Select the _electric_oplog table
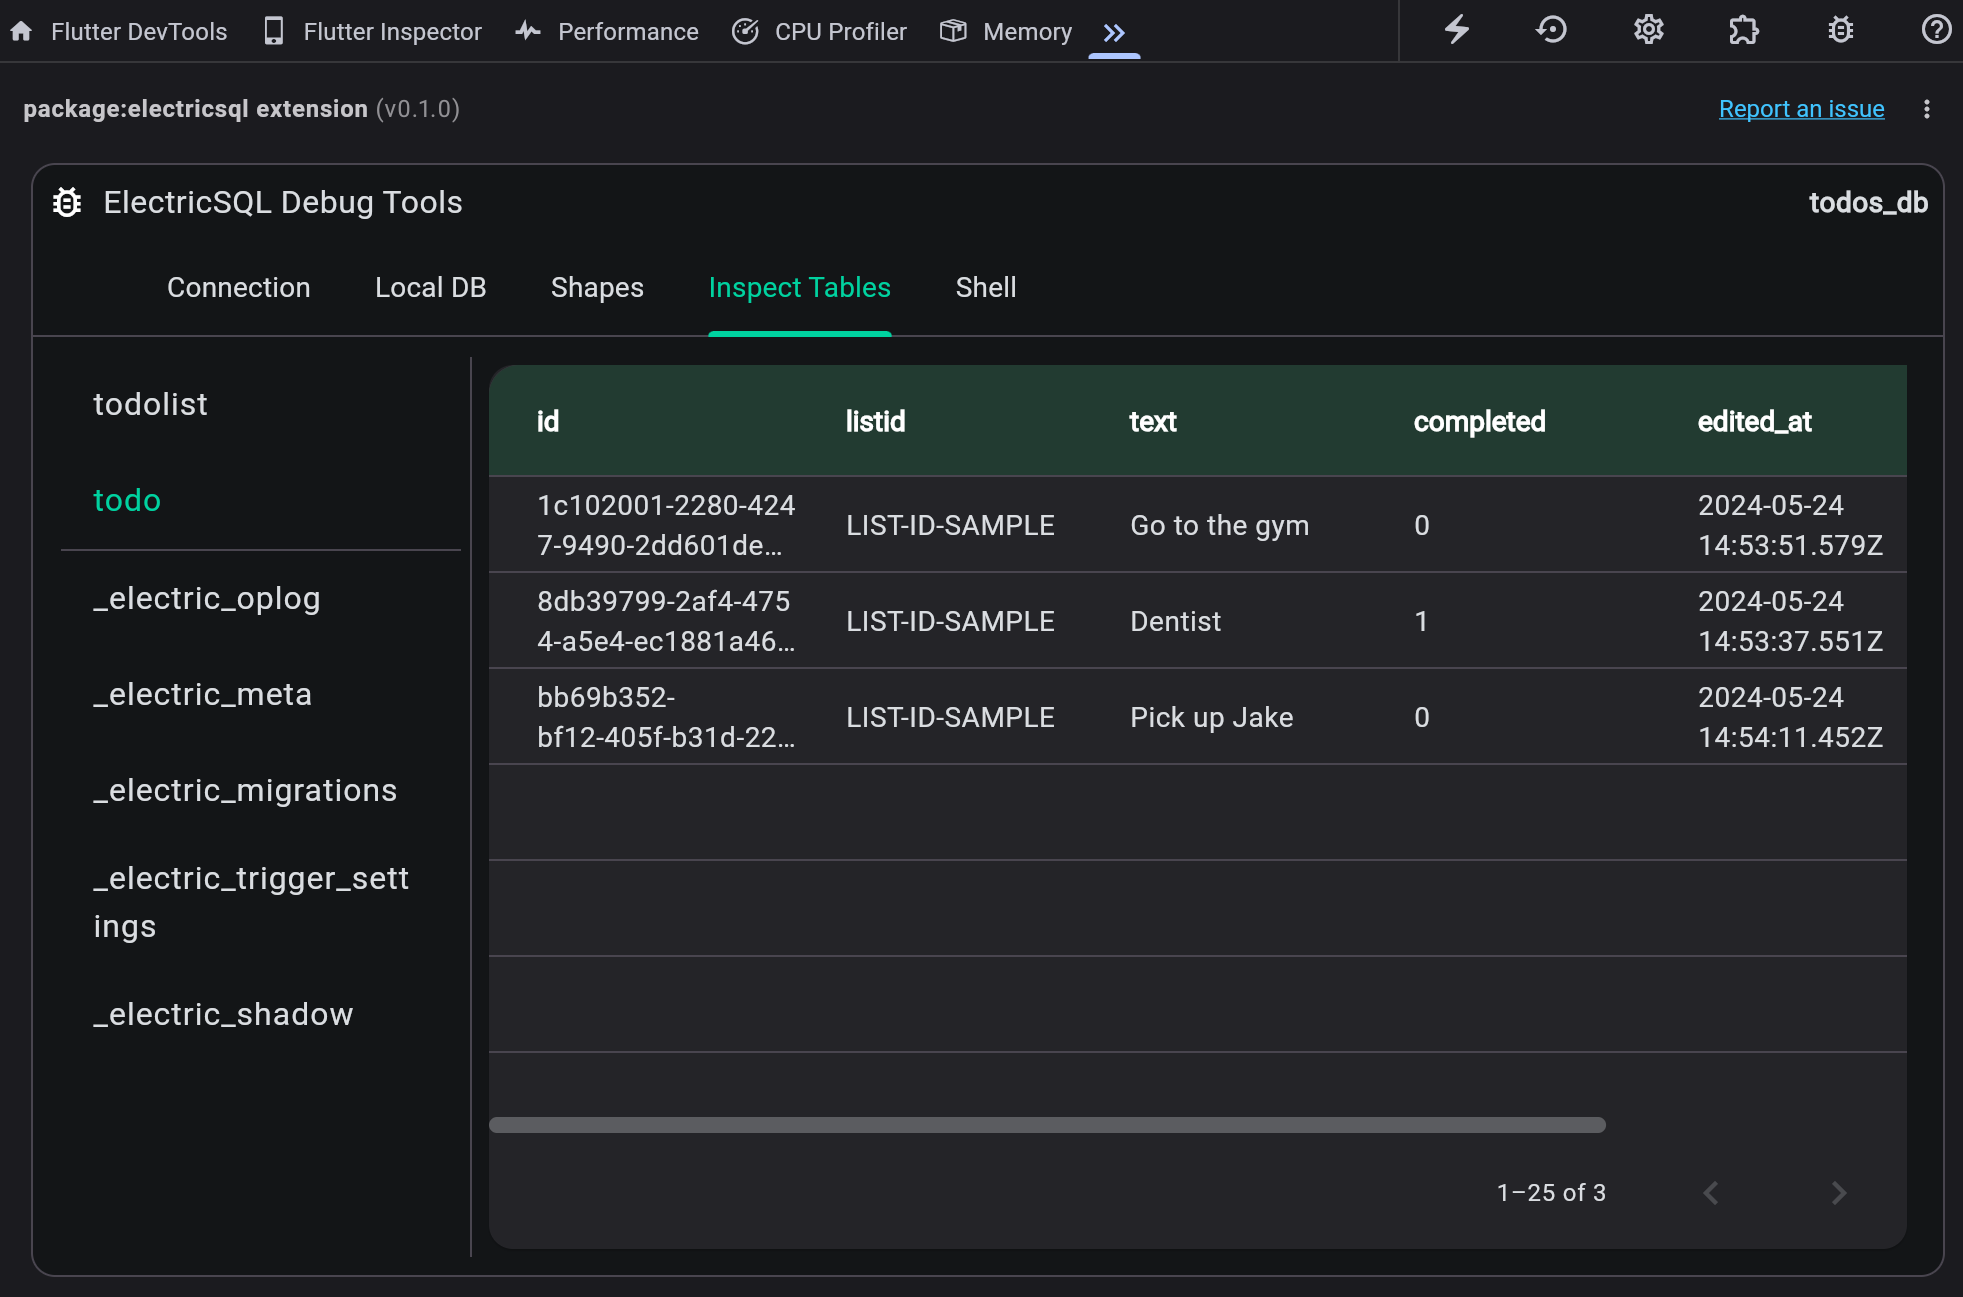The width and height of the screenshot is (1963, 1297). point(207,598)
